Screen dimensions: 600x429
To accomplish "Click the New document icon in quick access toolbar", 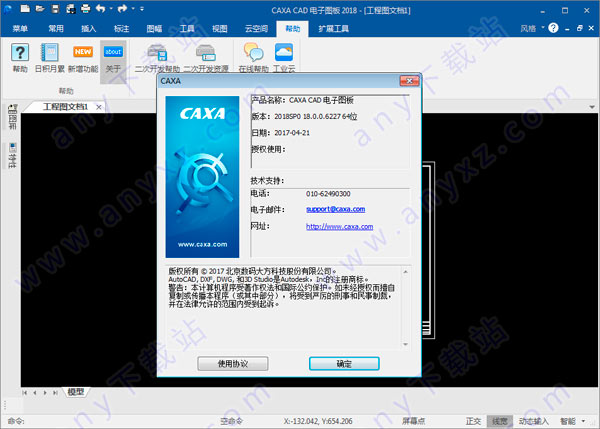I will [x=25, y=8].
